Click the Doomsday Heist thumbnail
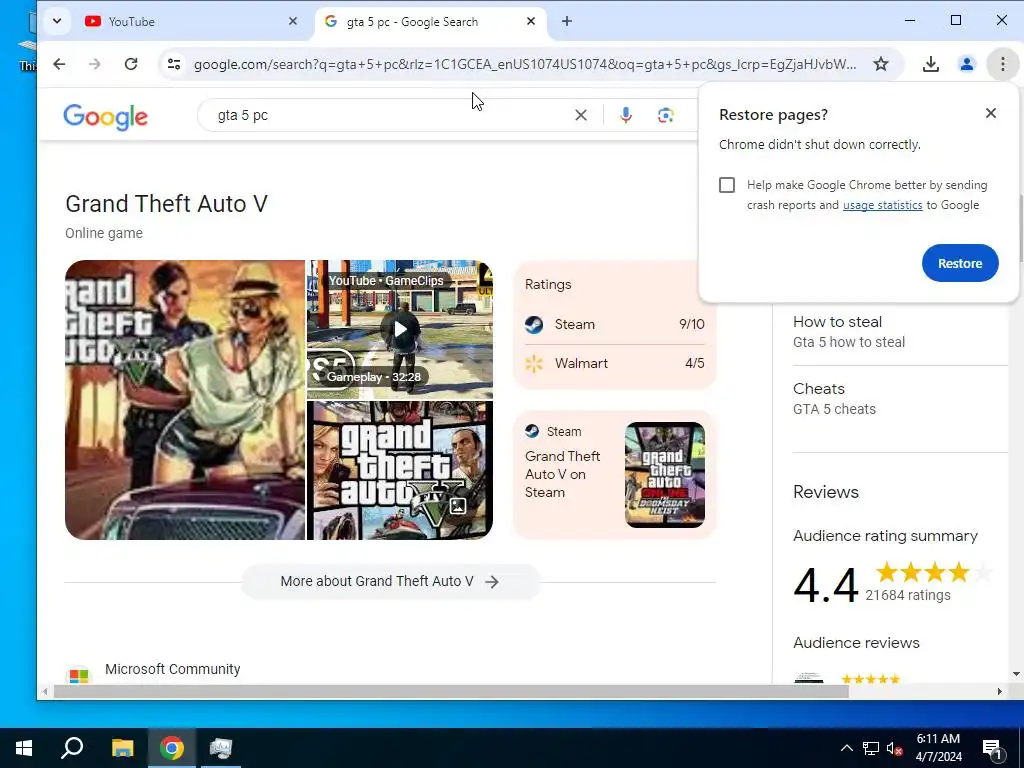This screenshot has height=768, width=1024. [x=665, y=475]
